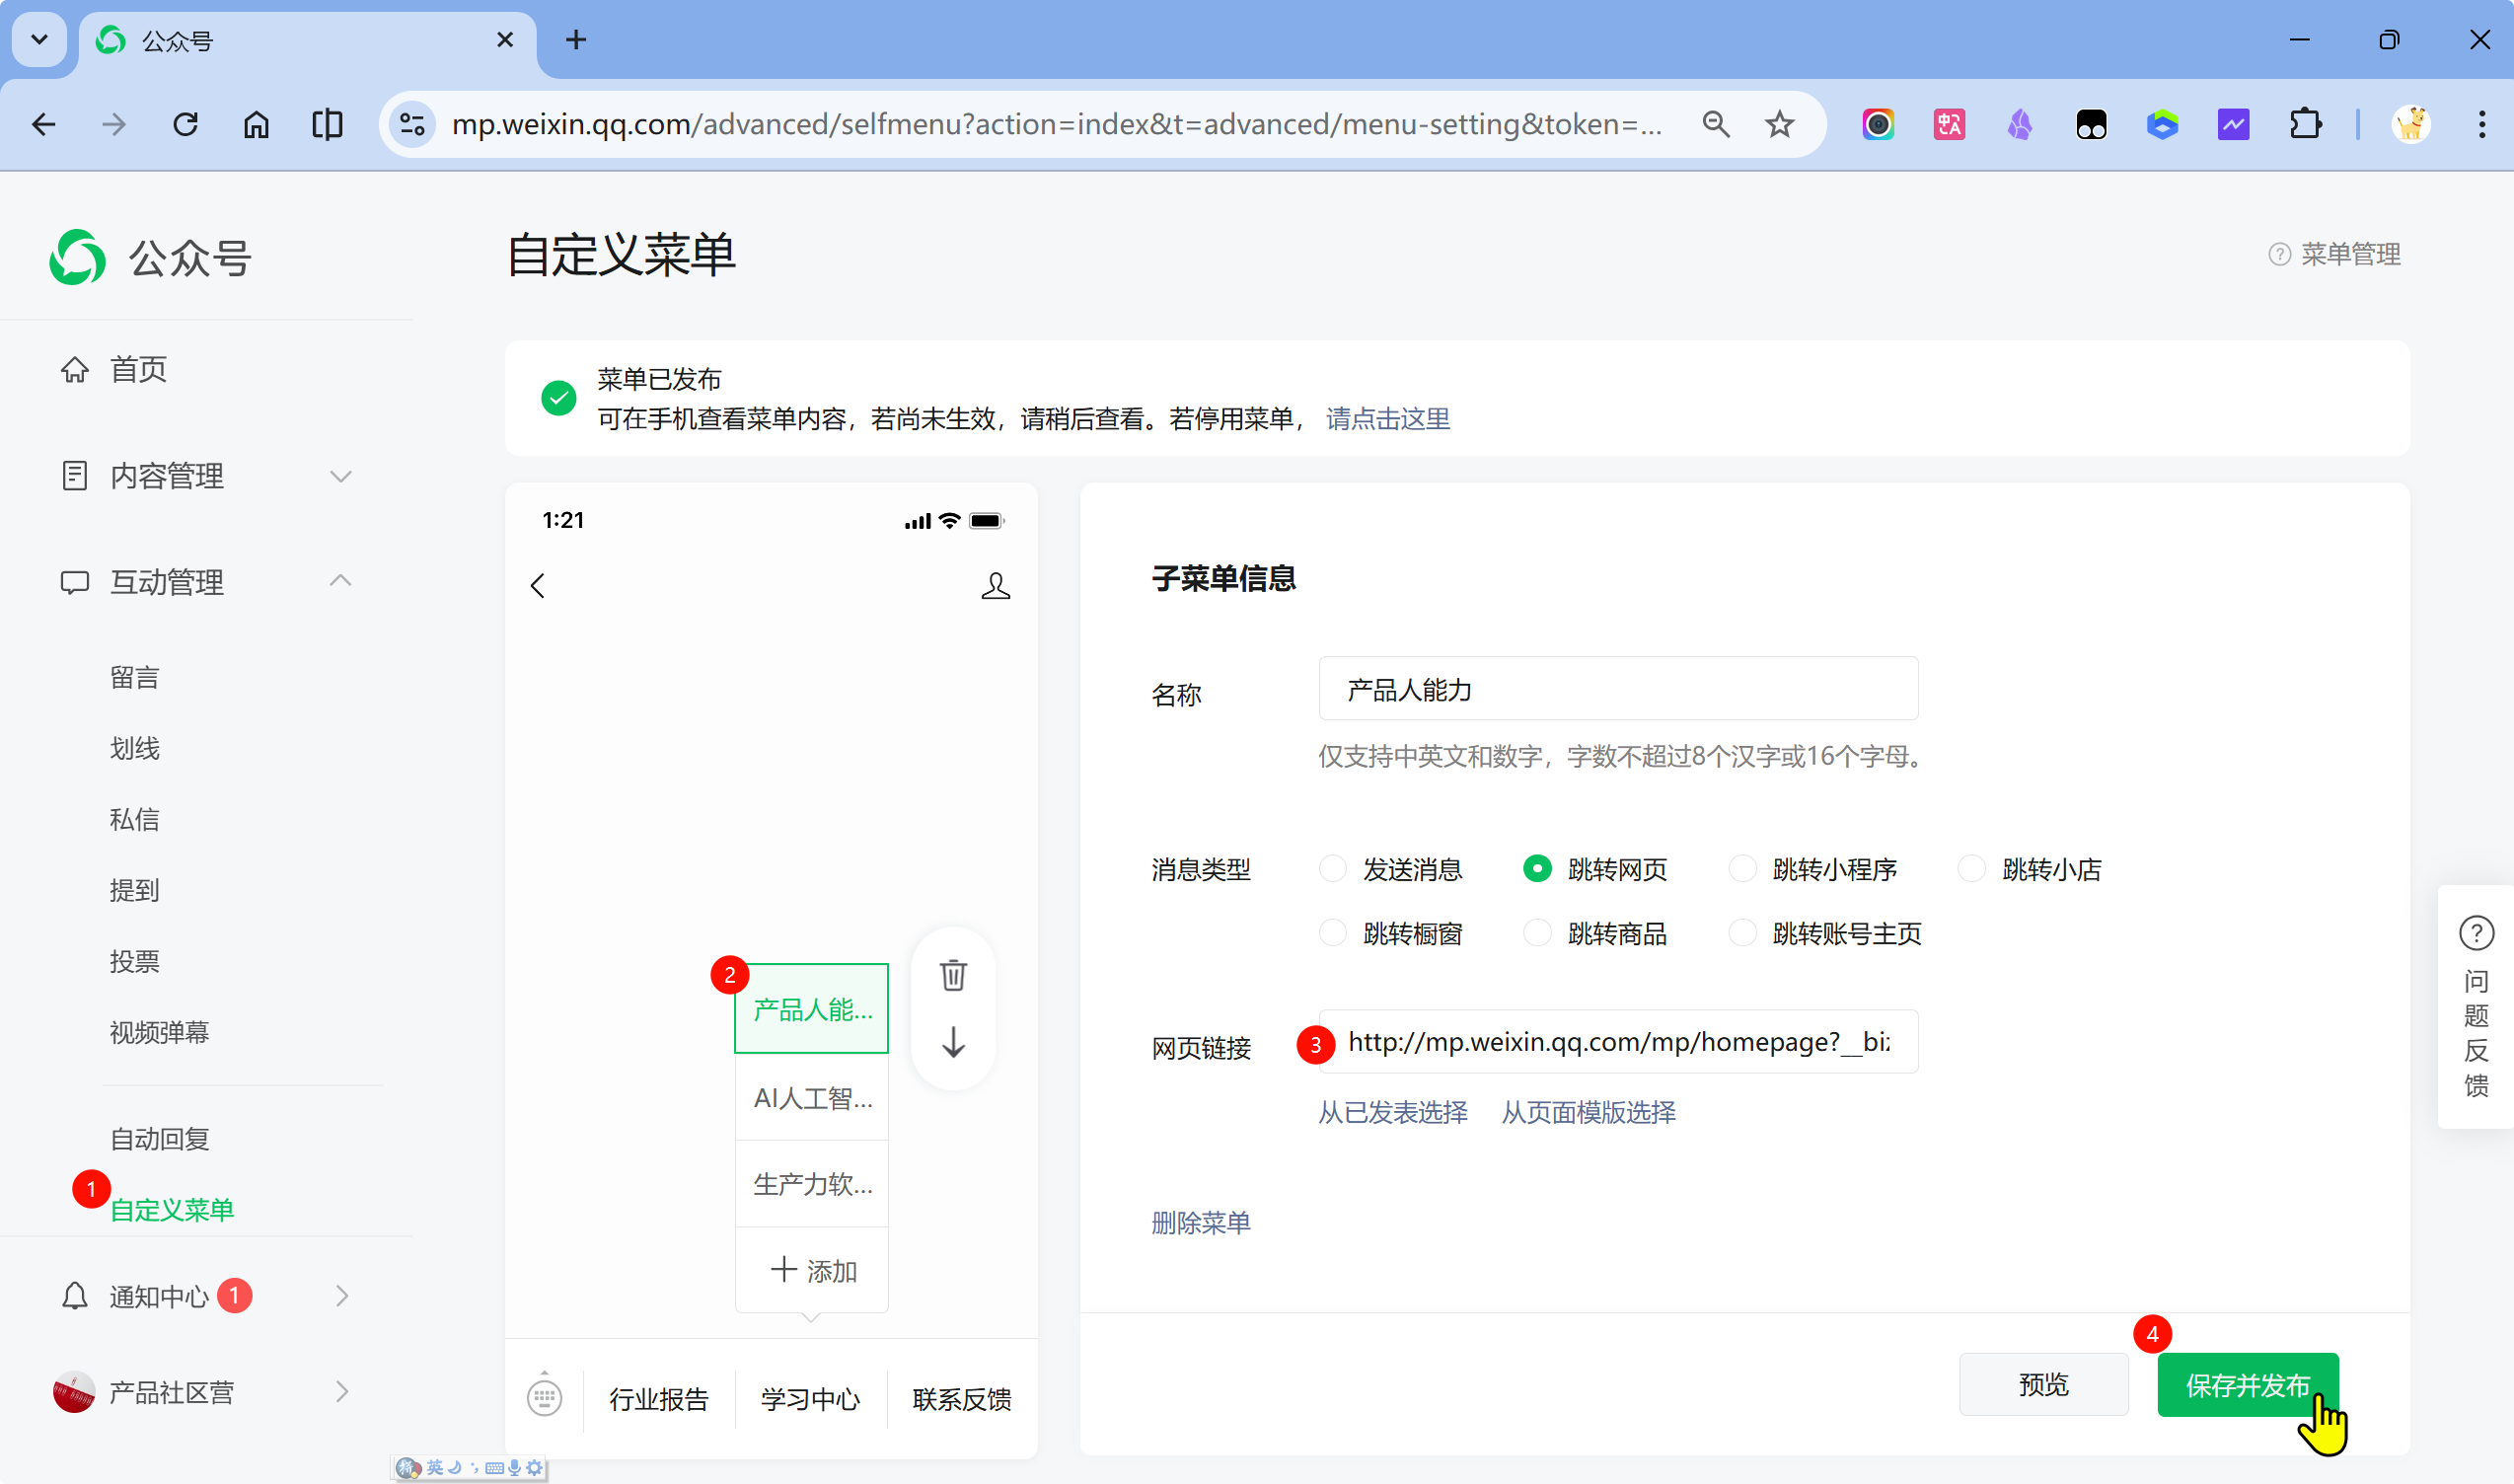Screen dimensions: 2514x1484
Task: Click the 网页链接 URL input field
Action: [x=1617, y=1042]
